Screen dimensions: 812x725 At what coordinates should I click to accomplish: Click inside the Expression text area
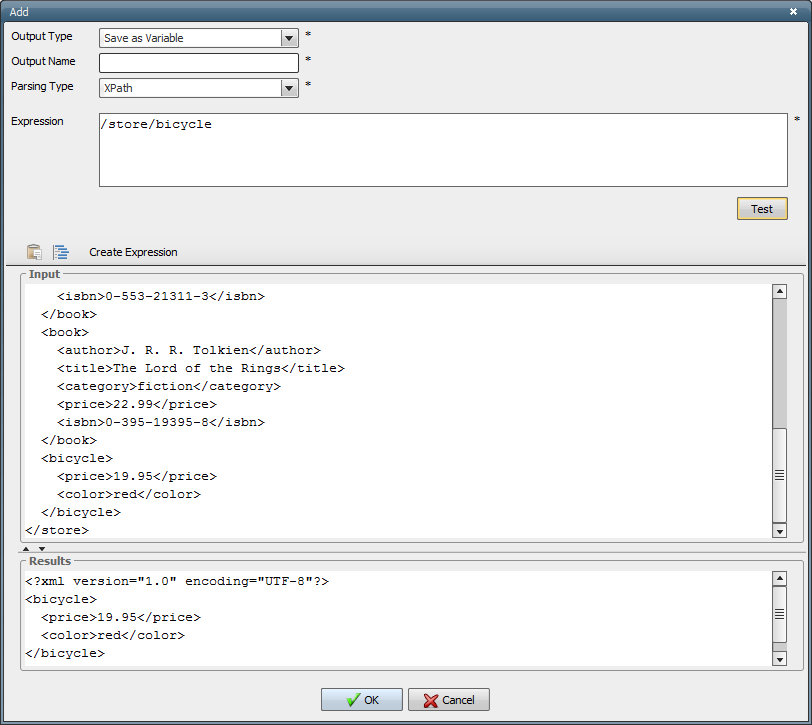coord(443,150)
